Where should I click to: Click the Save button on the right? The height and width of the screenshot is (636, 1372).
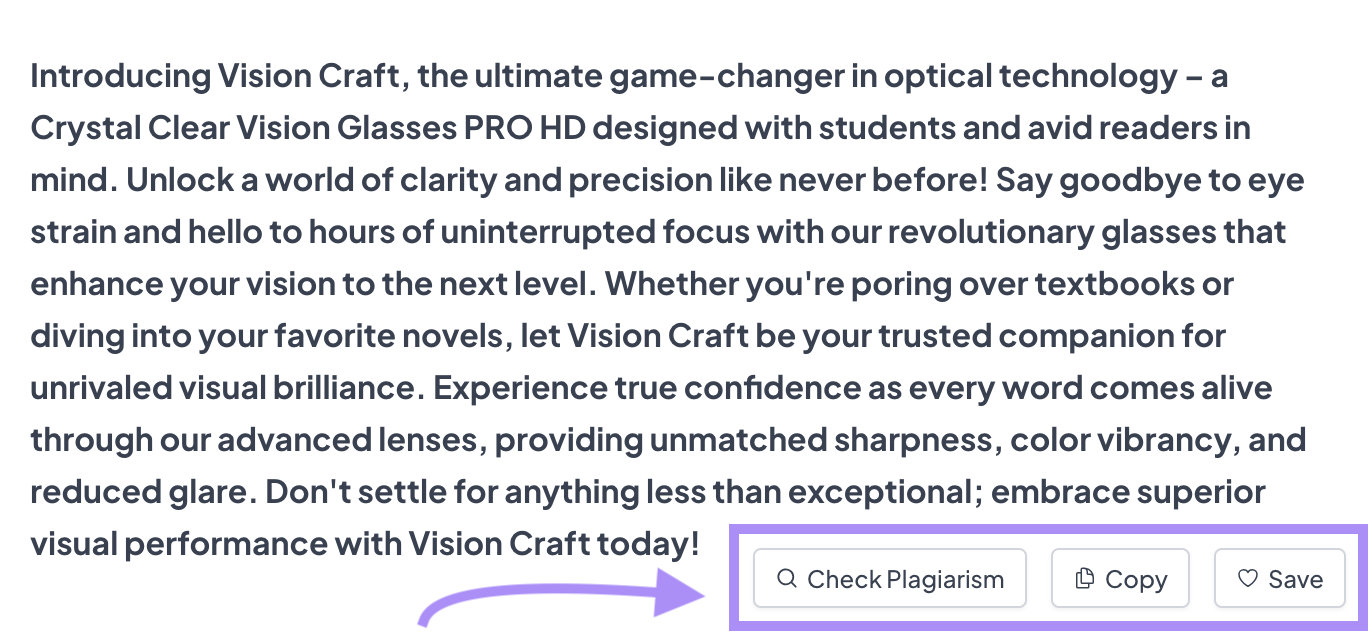pyautogui.click(x=1280, y=578)
